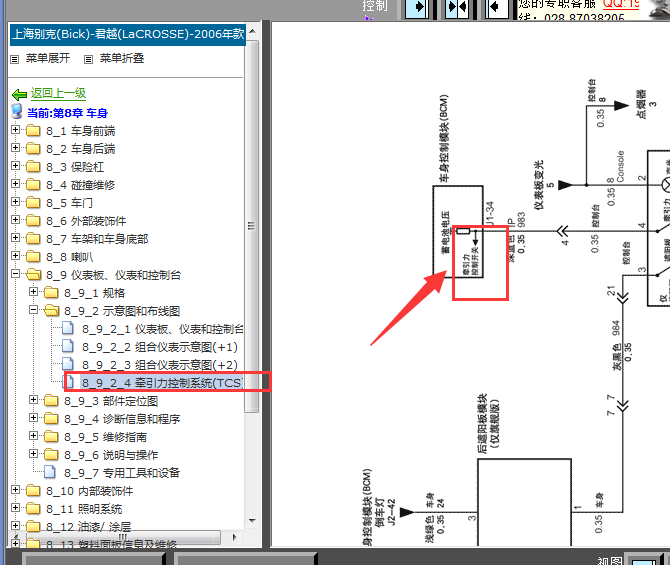Click the tree panel scroll-down arrow

pyautogui.click(x=252, y=520)
